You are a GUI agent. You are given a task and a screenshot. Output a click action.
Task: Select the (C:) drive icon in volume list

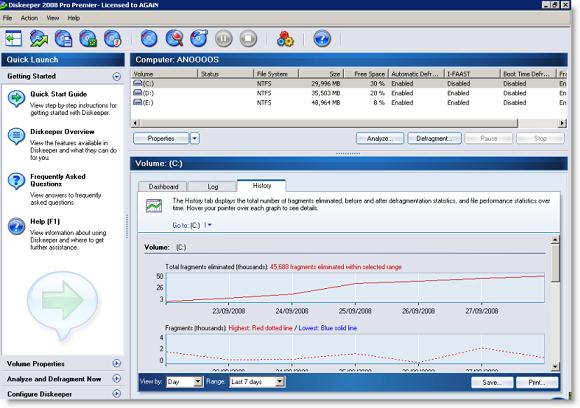[x=138, y=83]
